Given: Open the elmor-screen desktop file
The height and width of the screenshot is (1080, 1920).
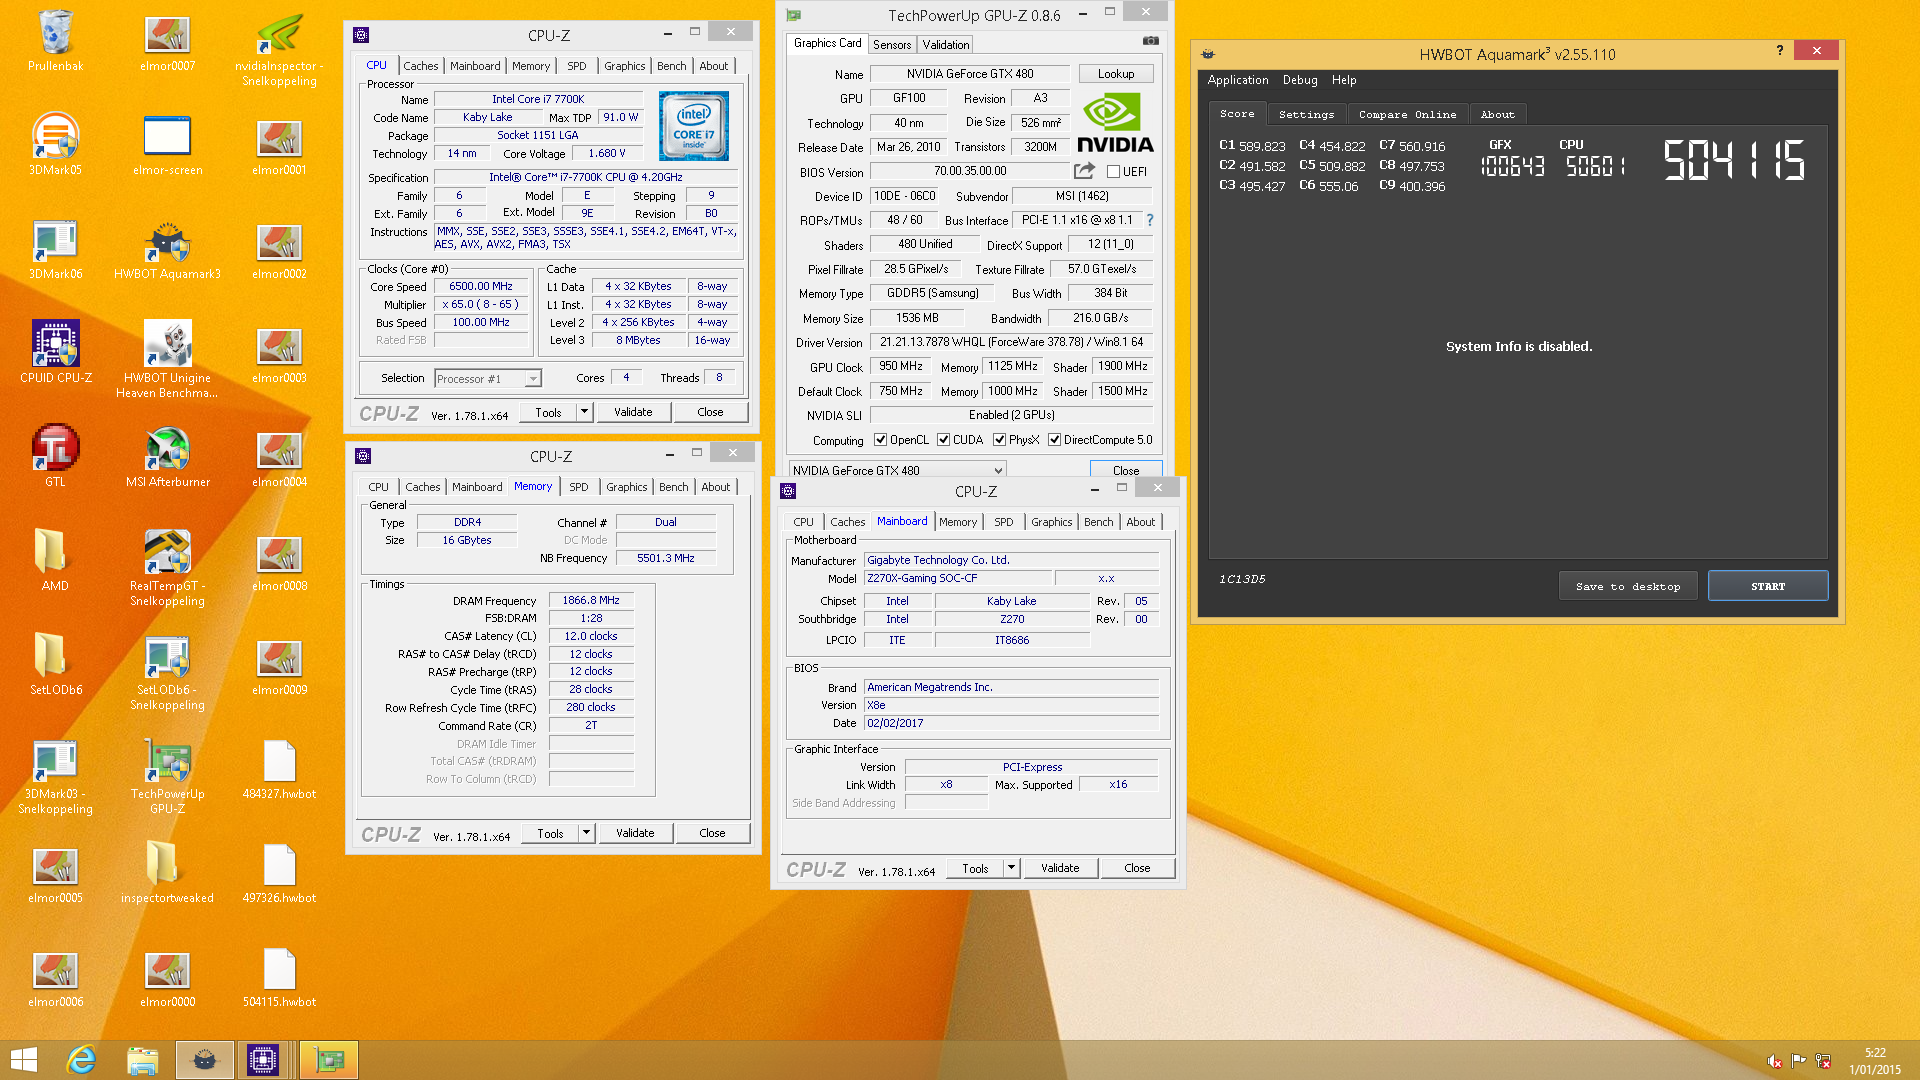Looking at the screenshot, I should [x=167, y=145].
